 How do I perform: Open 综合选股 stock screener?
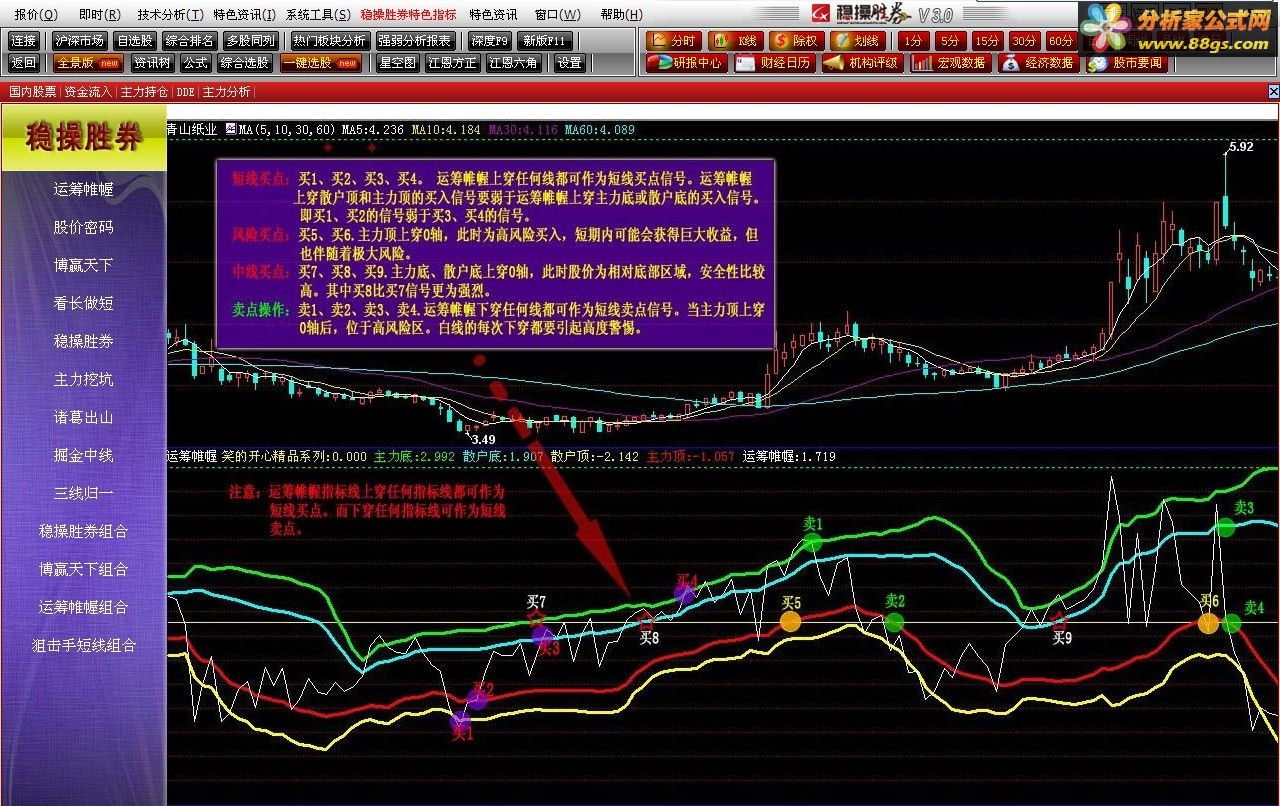click(244, 63)
